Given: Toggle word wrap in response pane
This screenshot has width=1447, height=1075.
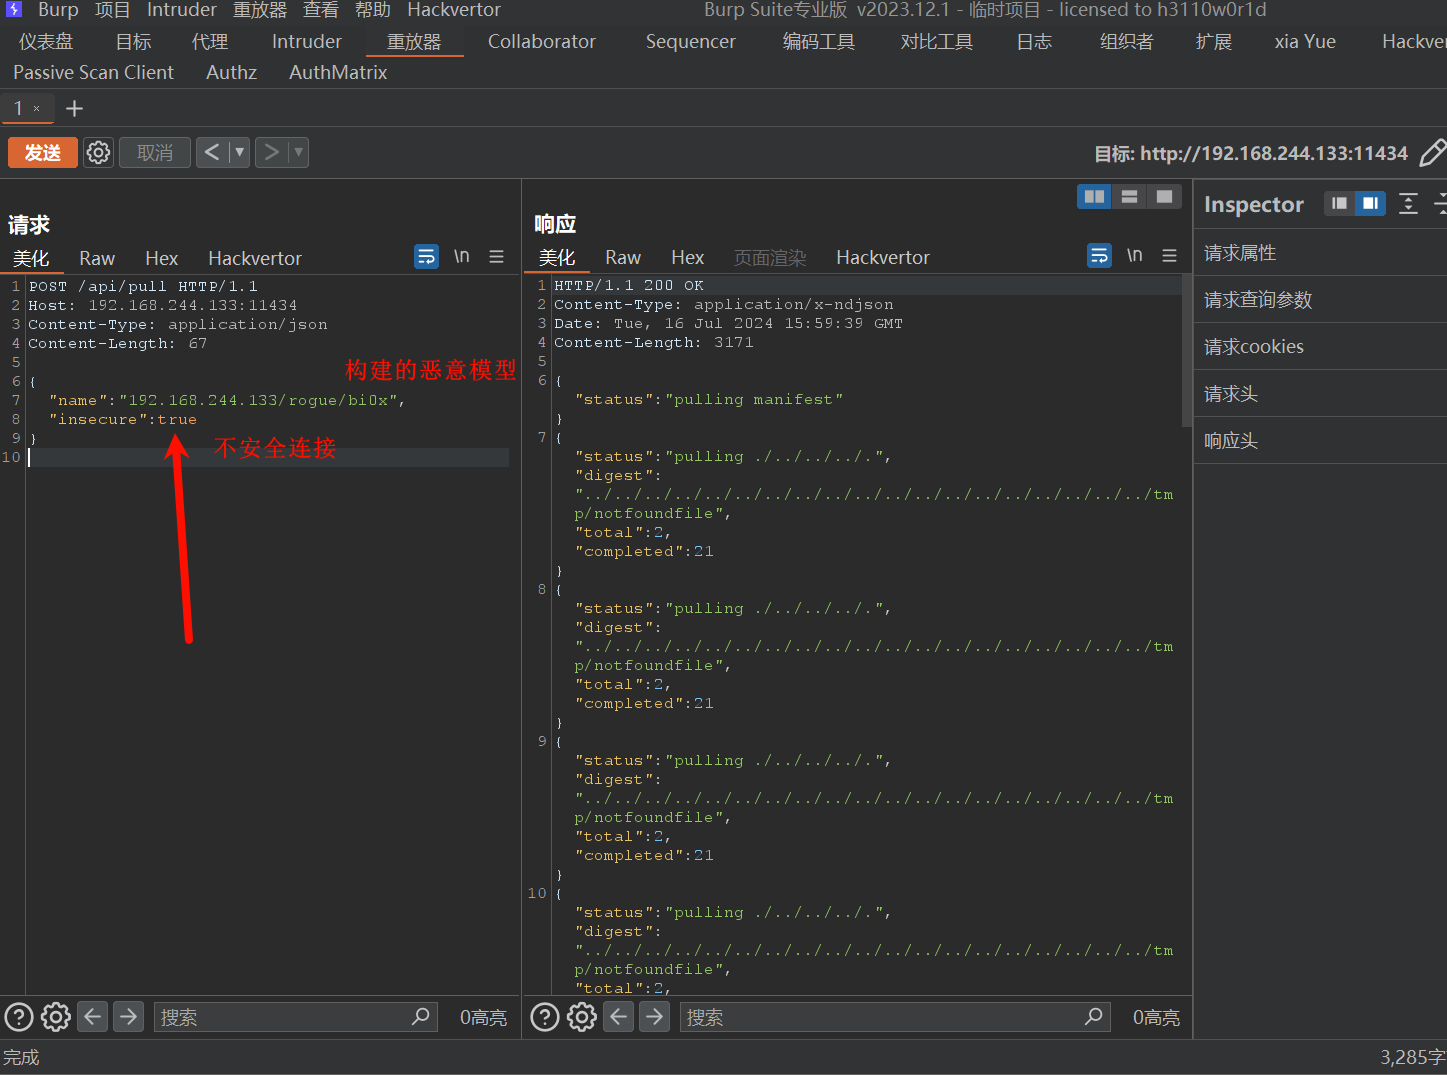Looking at the screenshot, I should pos(1099,256).
